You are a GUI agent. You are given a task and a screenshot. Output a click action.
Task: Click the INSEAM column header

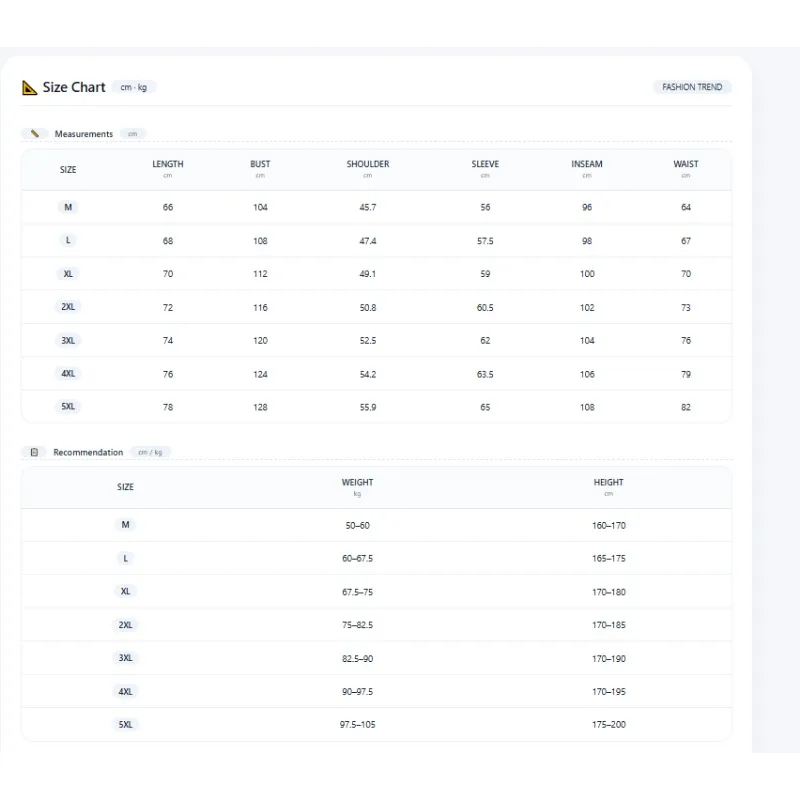pyautogui.click(x=587, y=164)
